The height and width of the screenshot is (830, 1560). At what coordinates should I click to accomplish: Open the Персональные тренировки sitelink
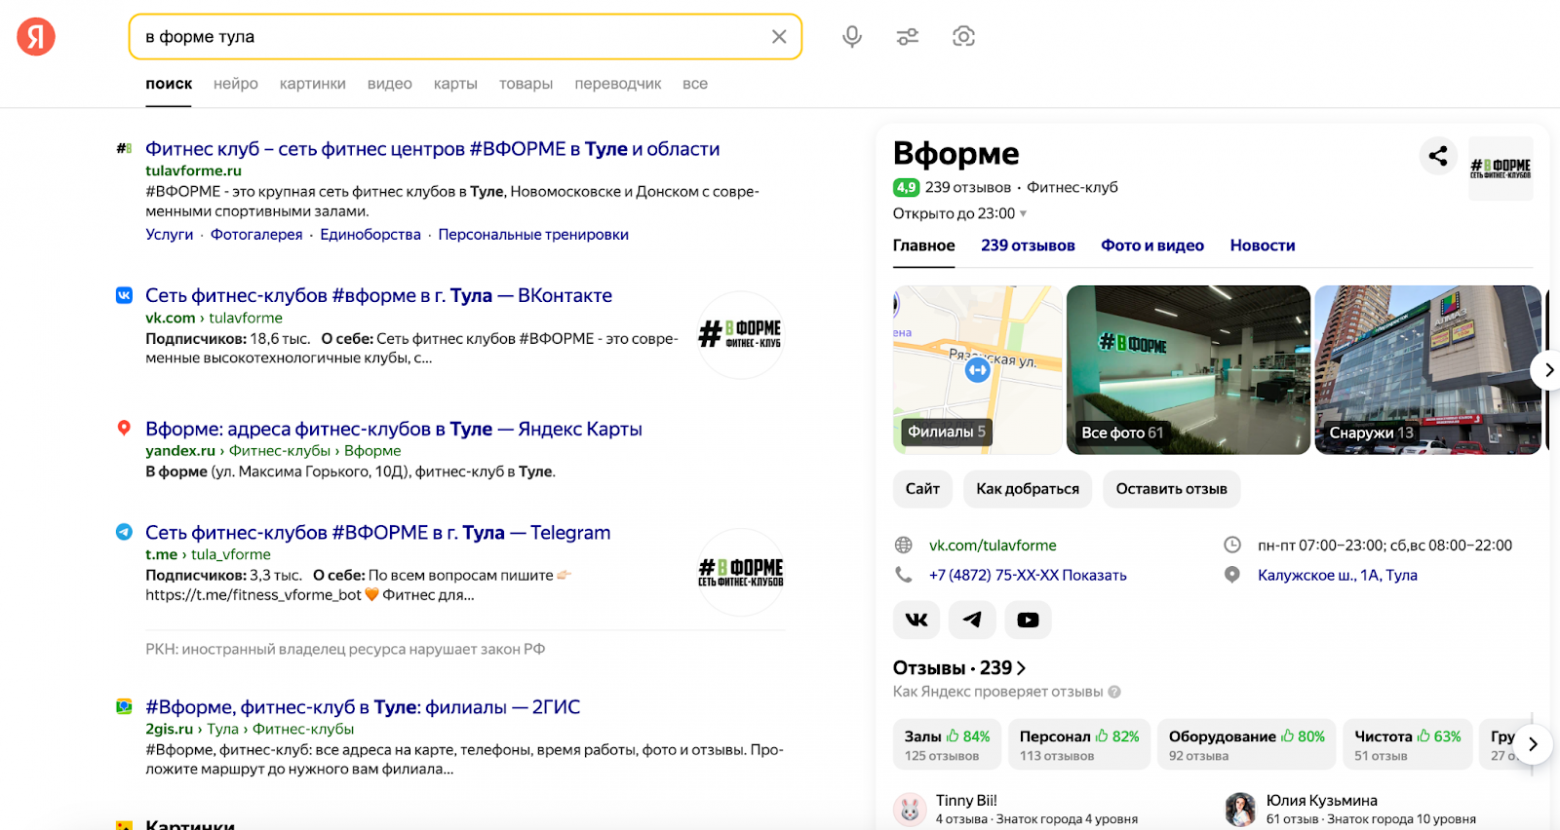533,234
